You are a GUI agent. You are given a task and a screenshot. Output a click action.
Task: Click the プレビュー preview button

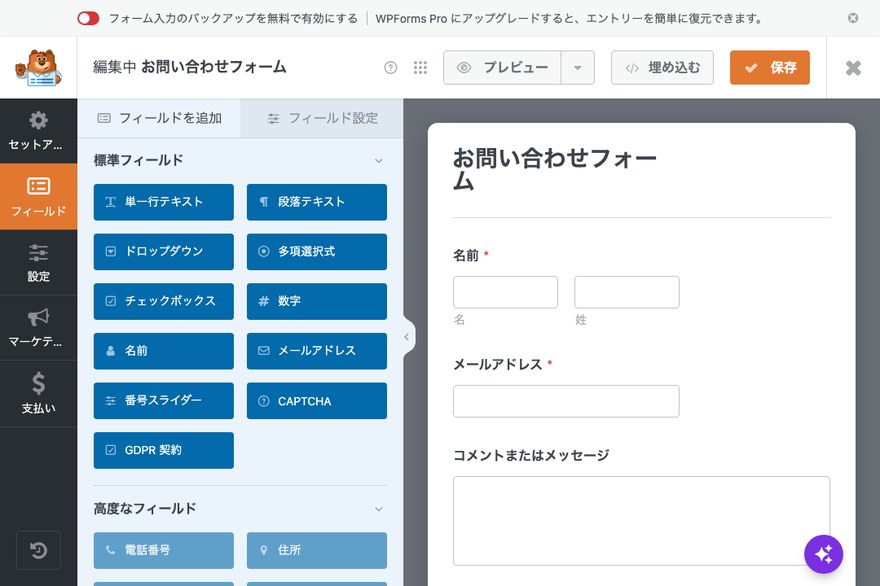tap(502, 68)
